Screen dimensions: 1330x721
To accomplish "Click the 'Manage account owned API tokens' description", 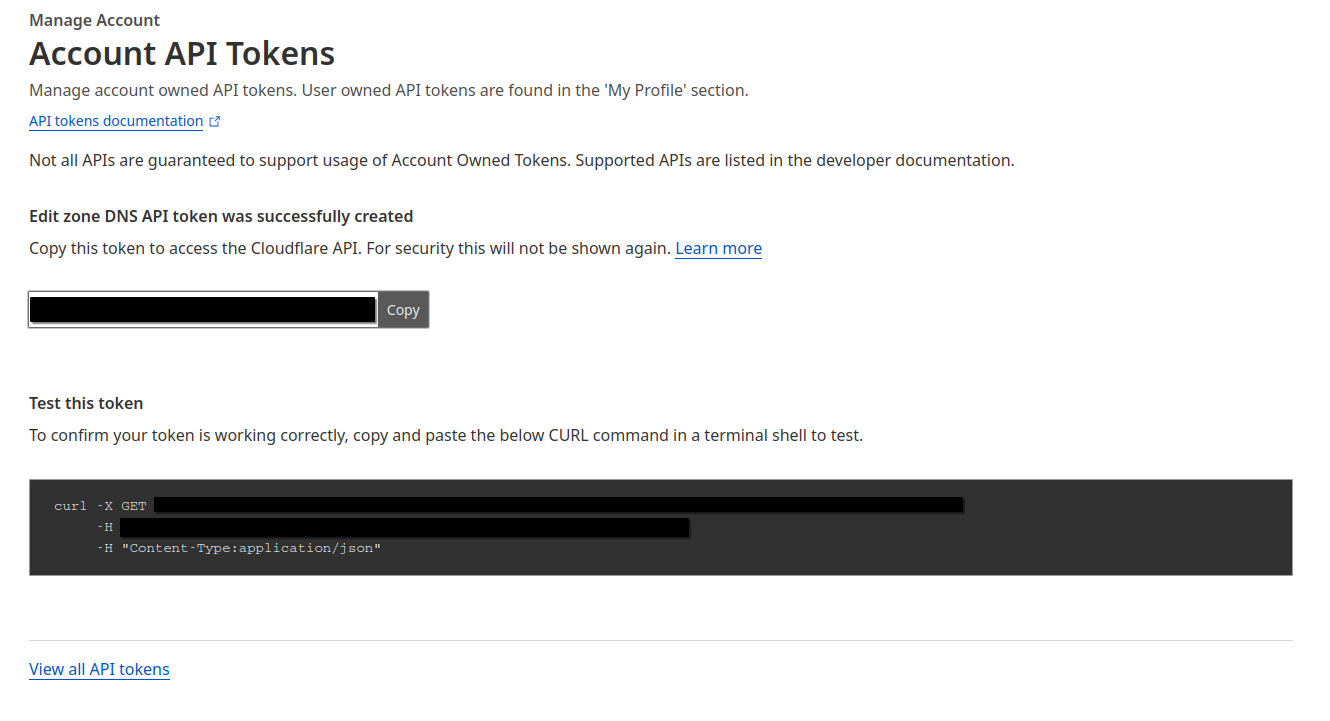I will (x=388, y=90).
